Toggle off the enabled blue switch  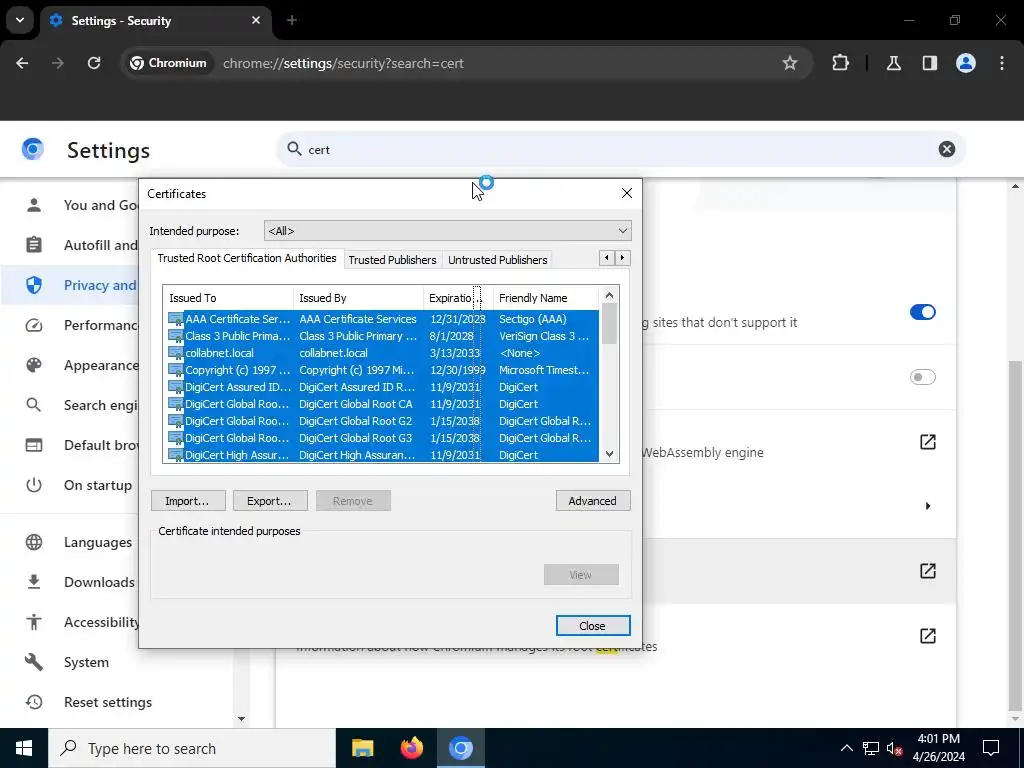(x=922, y=312)
